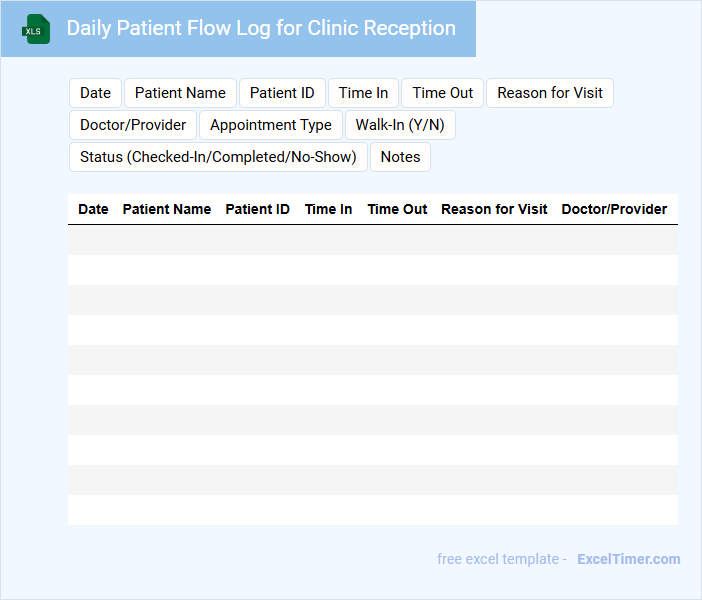Image resolution: width=702 pixels, height=600 pixels.
Task: Click the Status (Checked-In/Completed/No-Show) tag
Action: click(x=218, y=157)
